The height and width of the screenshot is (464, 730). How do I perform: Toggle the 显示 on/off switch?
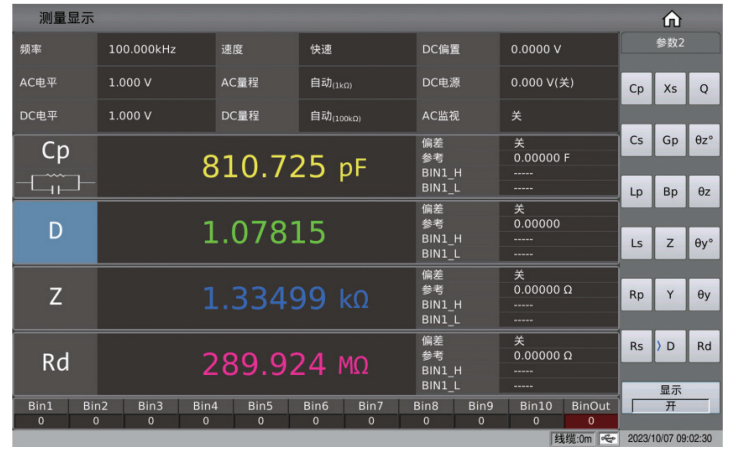coord(670,405)
